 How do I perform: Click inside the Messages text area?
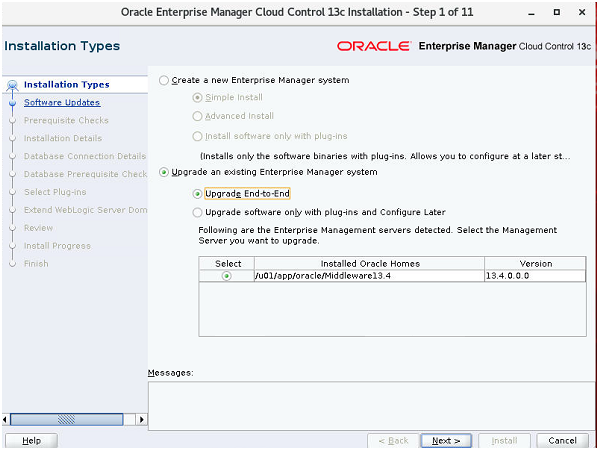pos(371,406)
